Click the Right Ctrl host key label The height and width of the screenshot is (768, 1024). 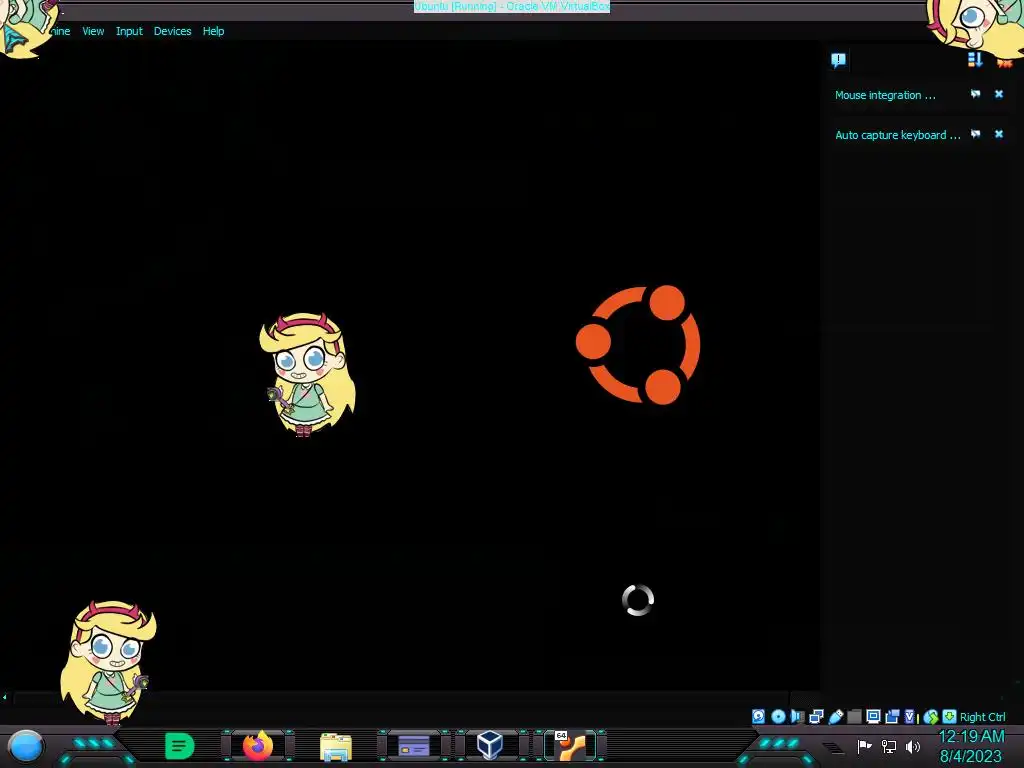pyautogui.click(x=982, y=717)
